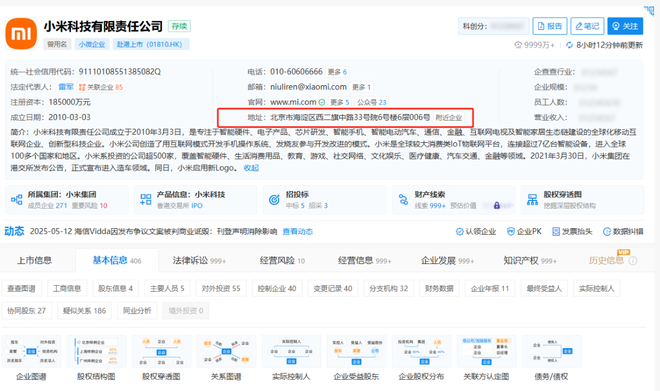This screenshot has height=391, width=660.
Task: Open the 关联方认定图 thumbnail
Action: click(x=487, y=351)
